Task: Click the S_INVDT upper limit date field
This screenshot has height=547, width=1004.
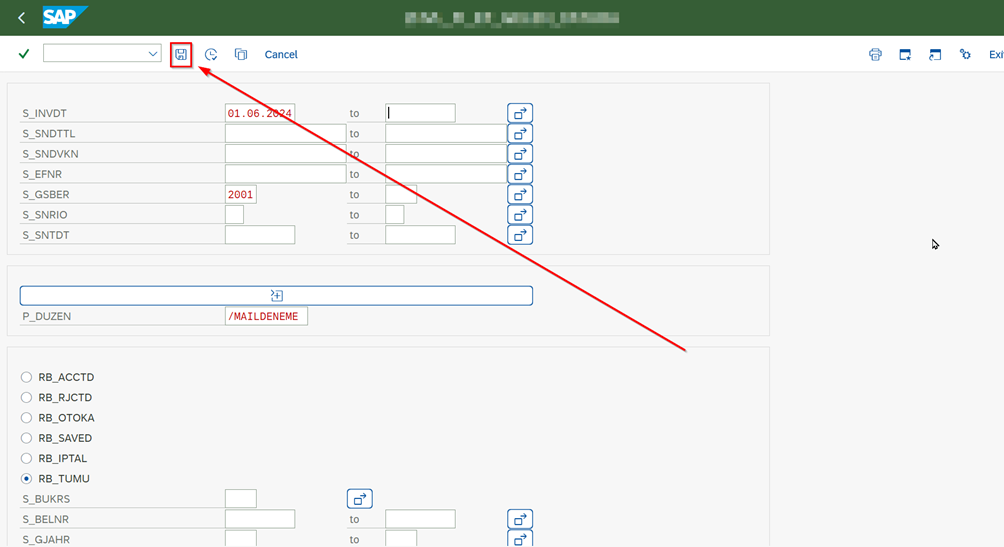Action: tap(420, 113)
